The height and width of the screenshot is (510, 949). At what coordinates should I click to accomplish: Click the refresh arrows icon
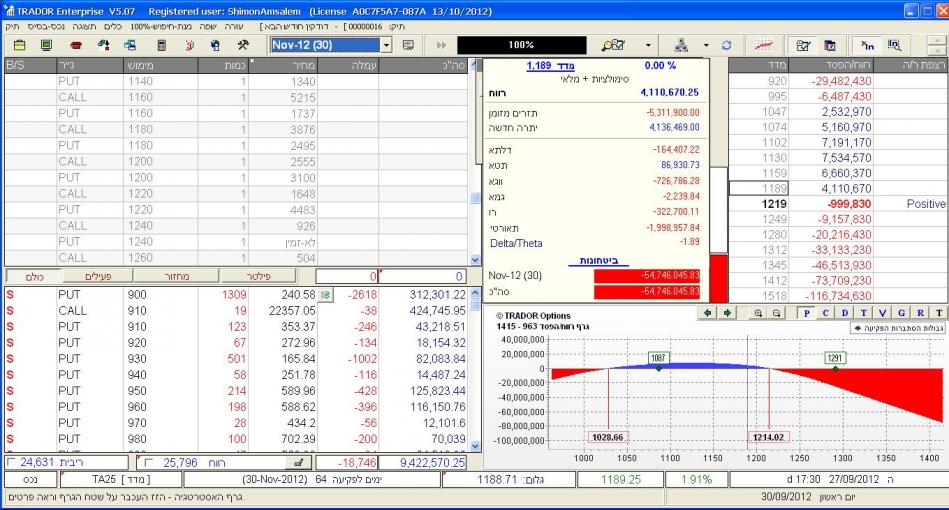(727, 46)
